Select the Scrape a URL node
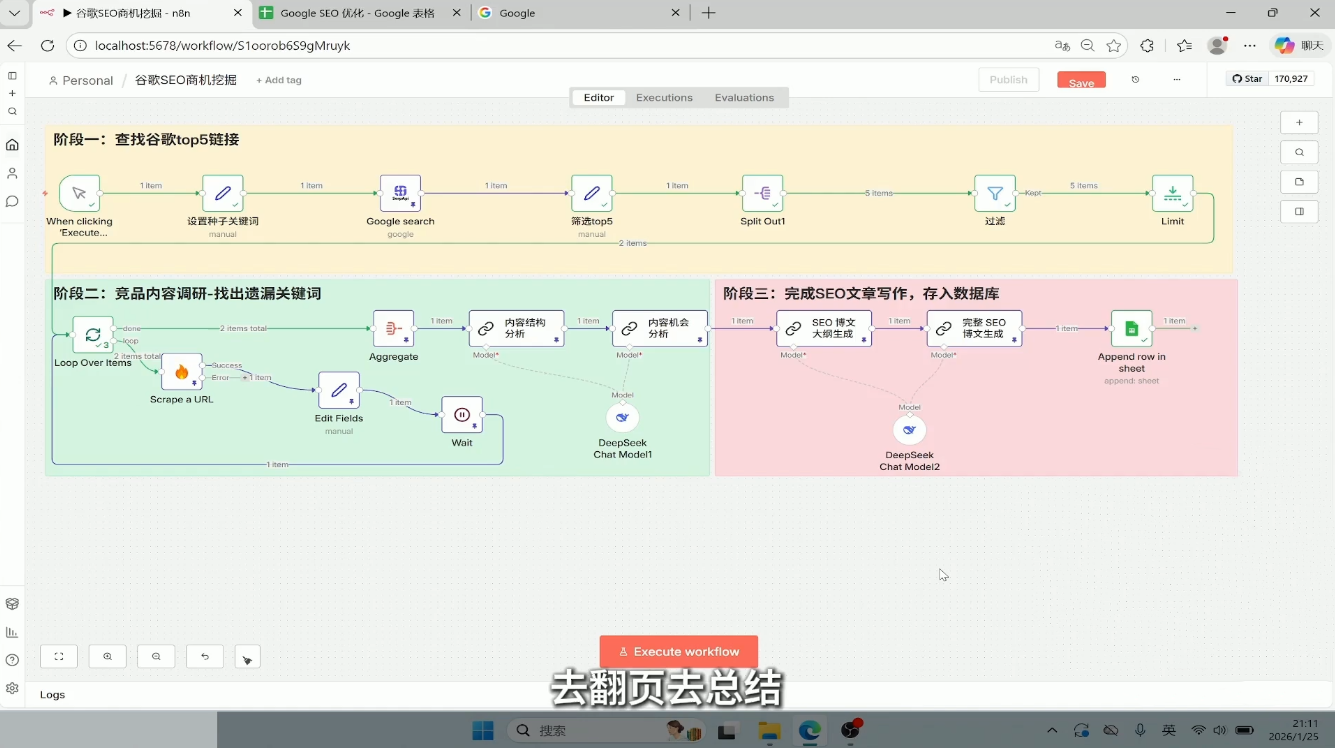Screen dimensions: 1335x748 tap(181, 372)
